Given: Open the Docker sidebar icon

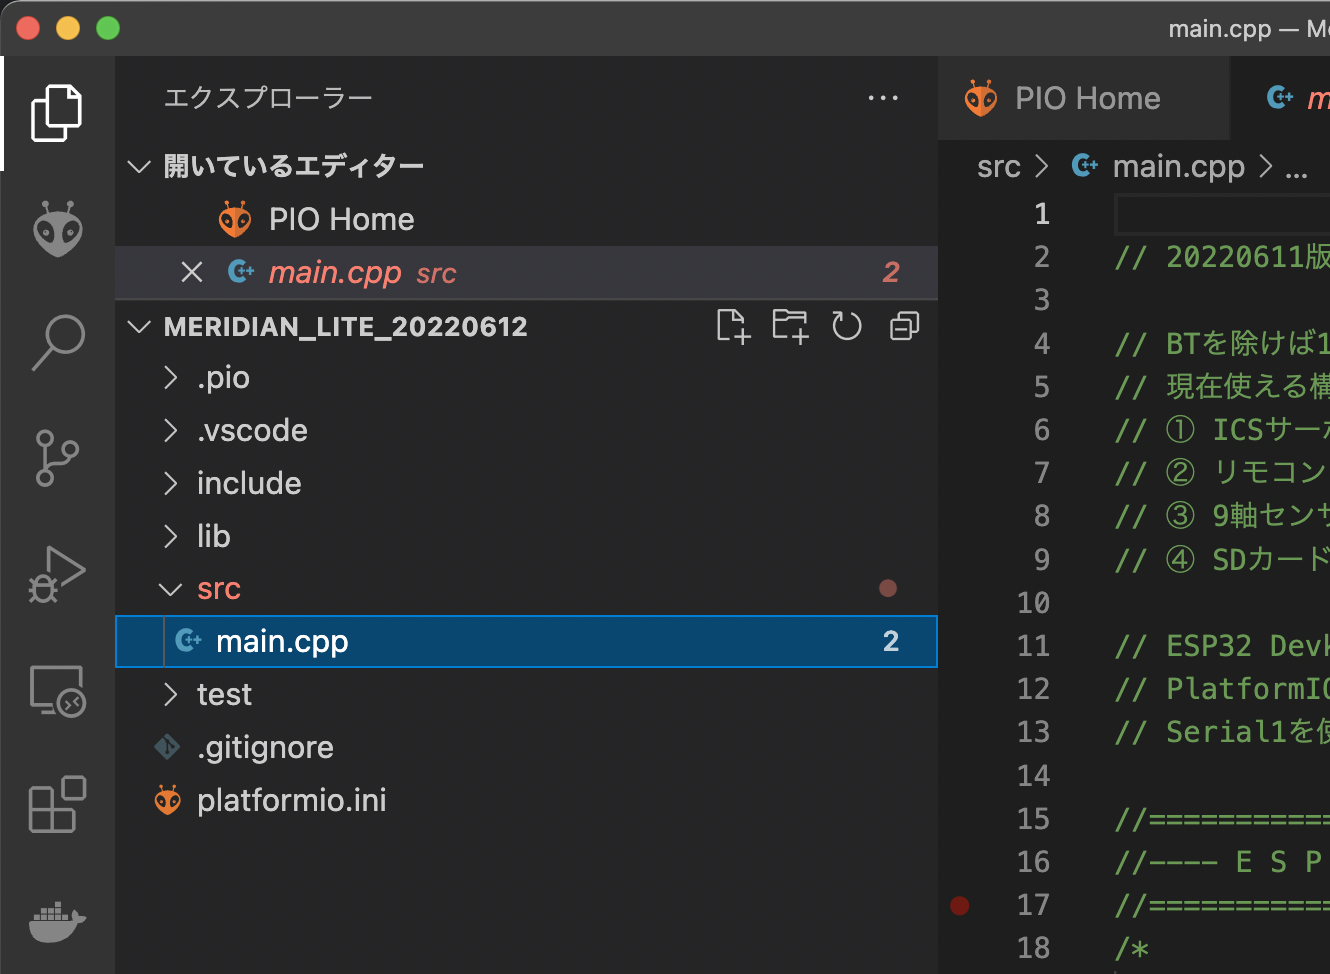Looking at the screenshot, I should 57,922.
